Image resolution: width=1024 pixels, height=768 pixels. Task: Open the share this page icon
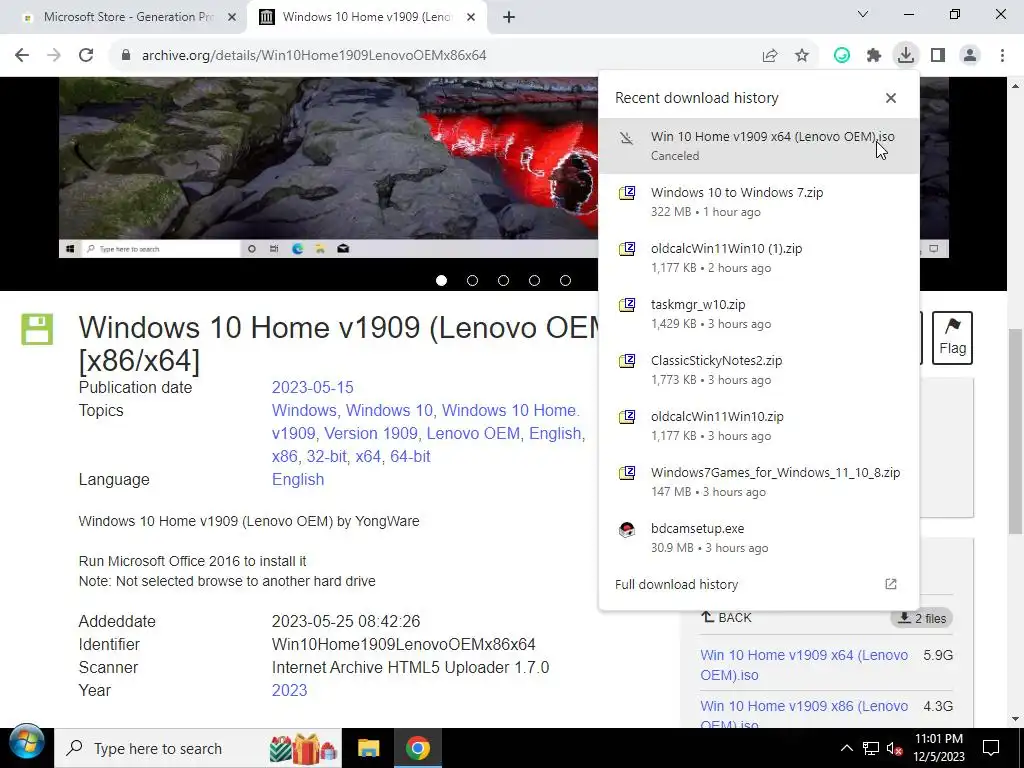coord(770,56)
